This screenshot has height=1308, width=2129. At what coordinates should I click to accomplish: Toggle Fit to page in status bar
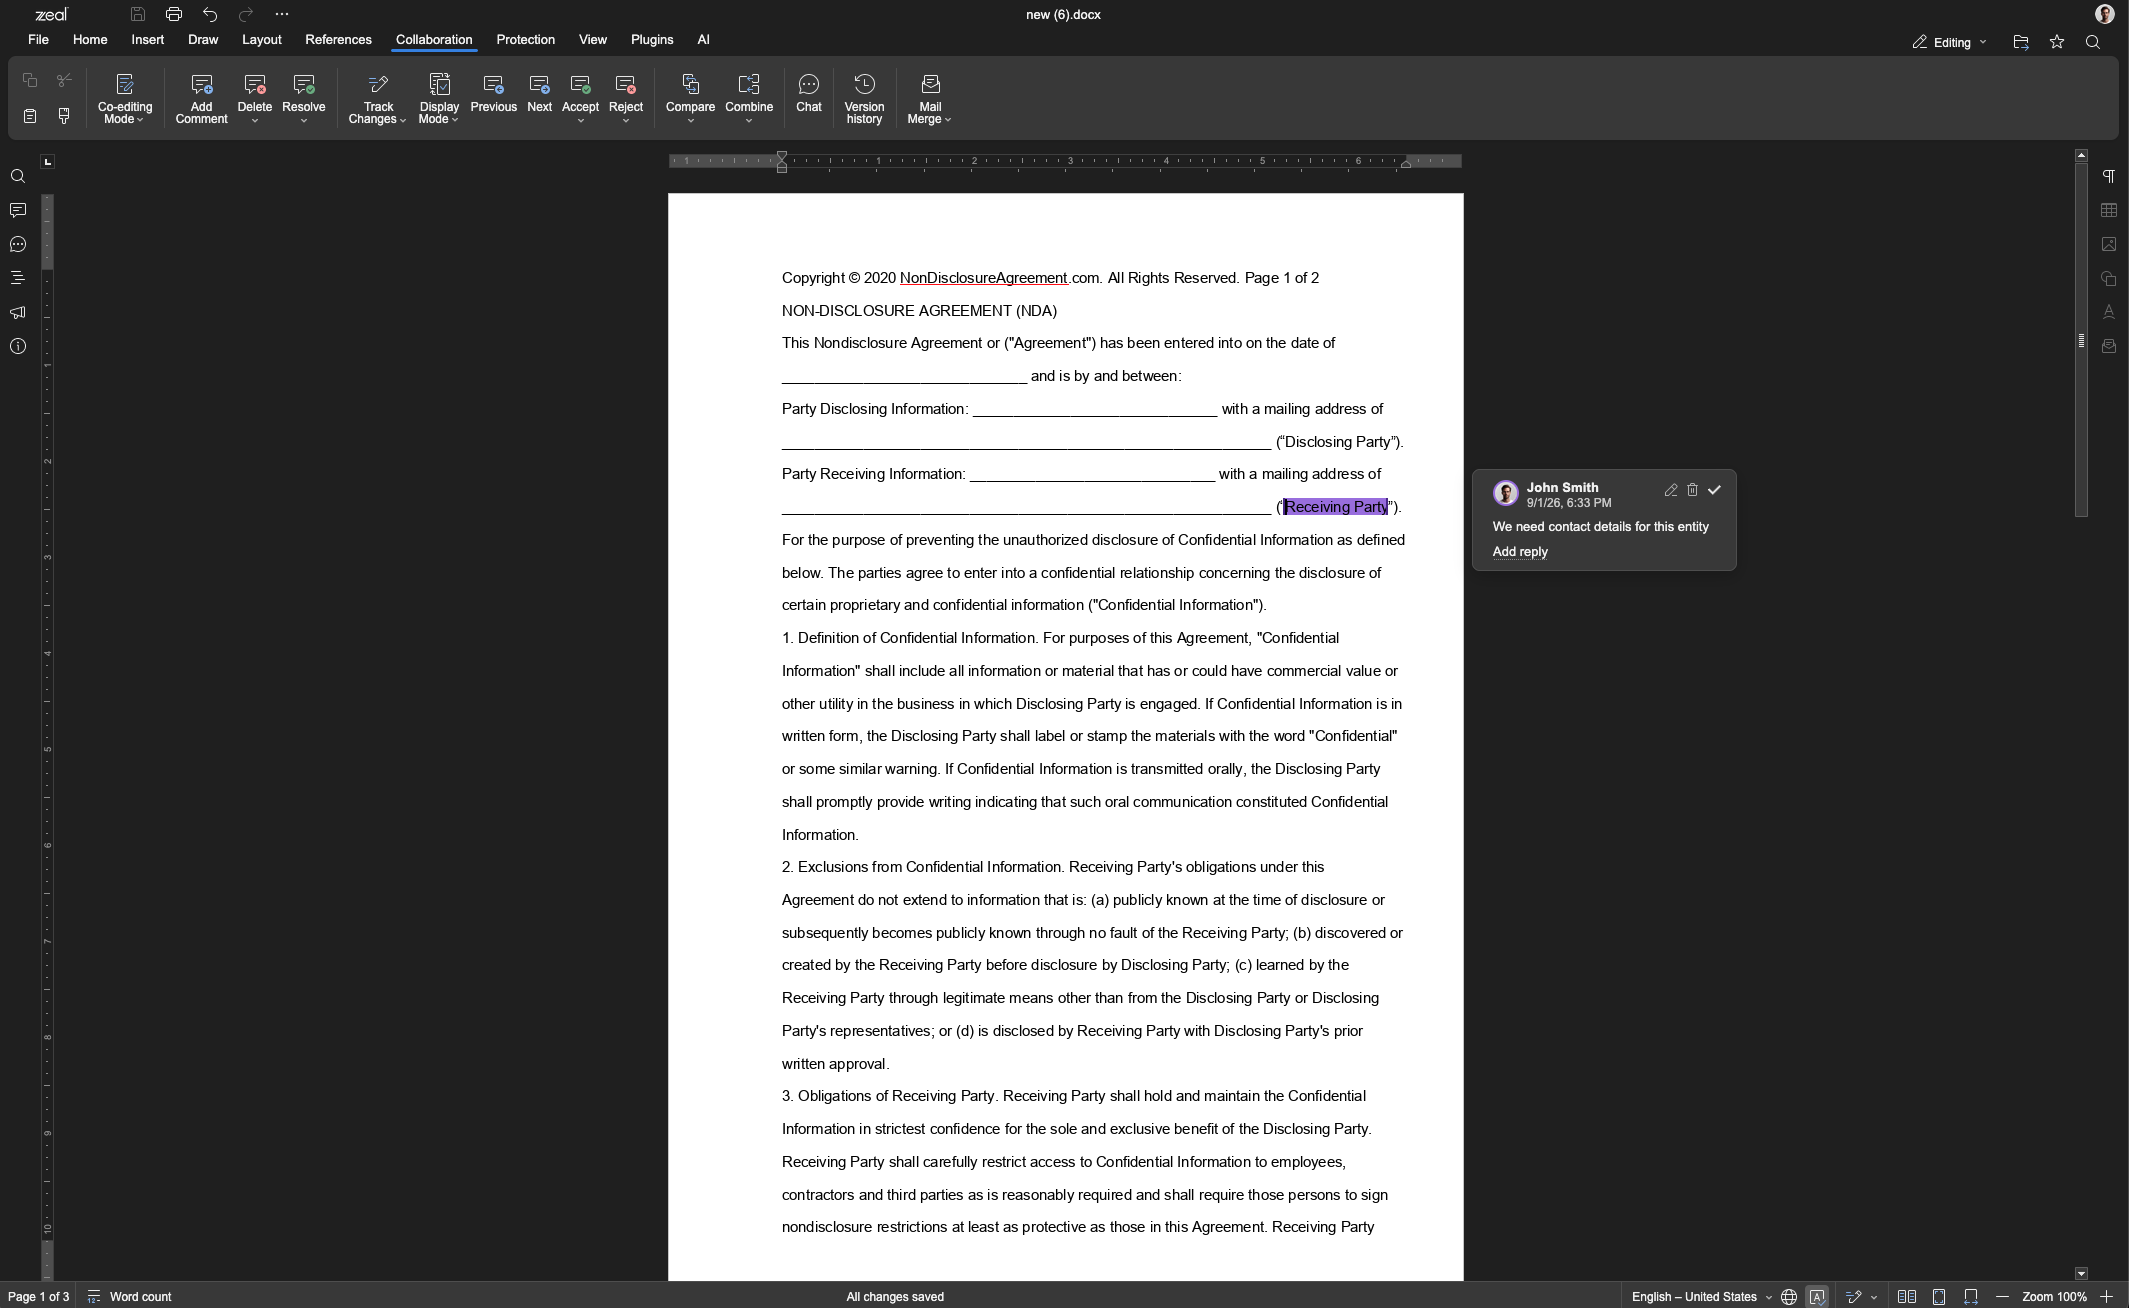(x=1939, y=1297)
